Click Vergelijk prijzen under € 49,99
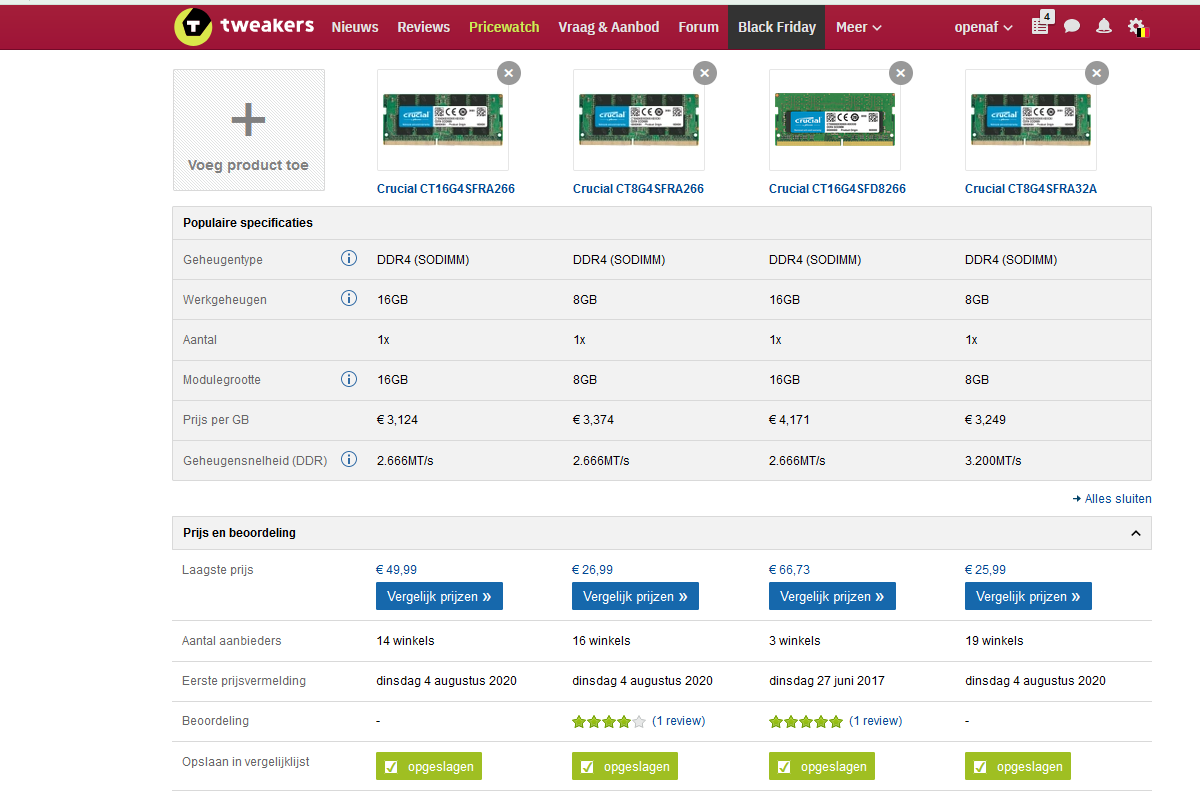Image resolution: width=1200 pixels, height=797 pixels. pos(439,596)
